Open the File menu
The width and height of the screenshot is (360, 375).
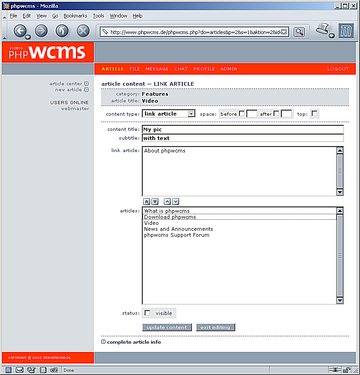[x=13, y=16]
